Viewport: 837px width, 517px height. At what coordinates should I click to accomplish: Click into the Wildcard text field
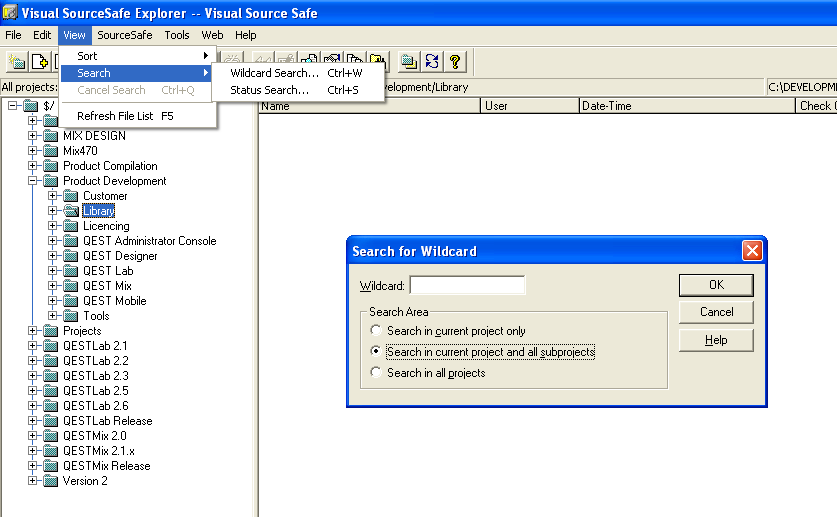point(467,286)
